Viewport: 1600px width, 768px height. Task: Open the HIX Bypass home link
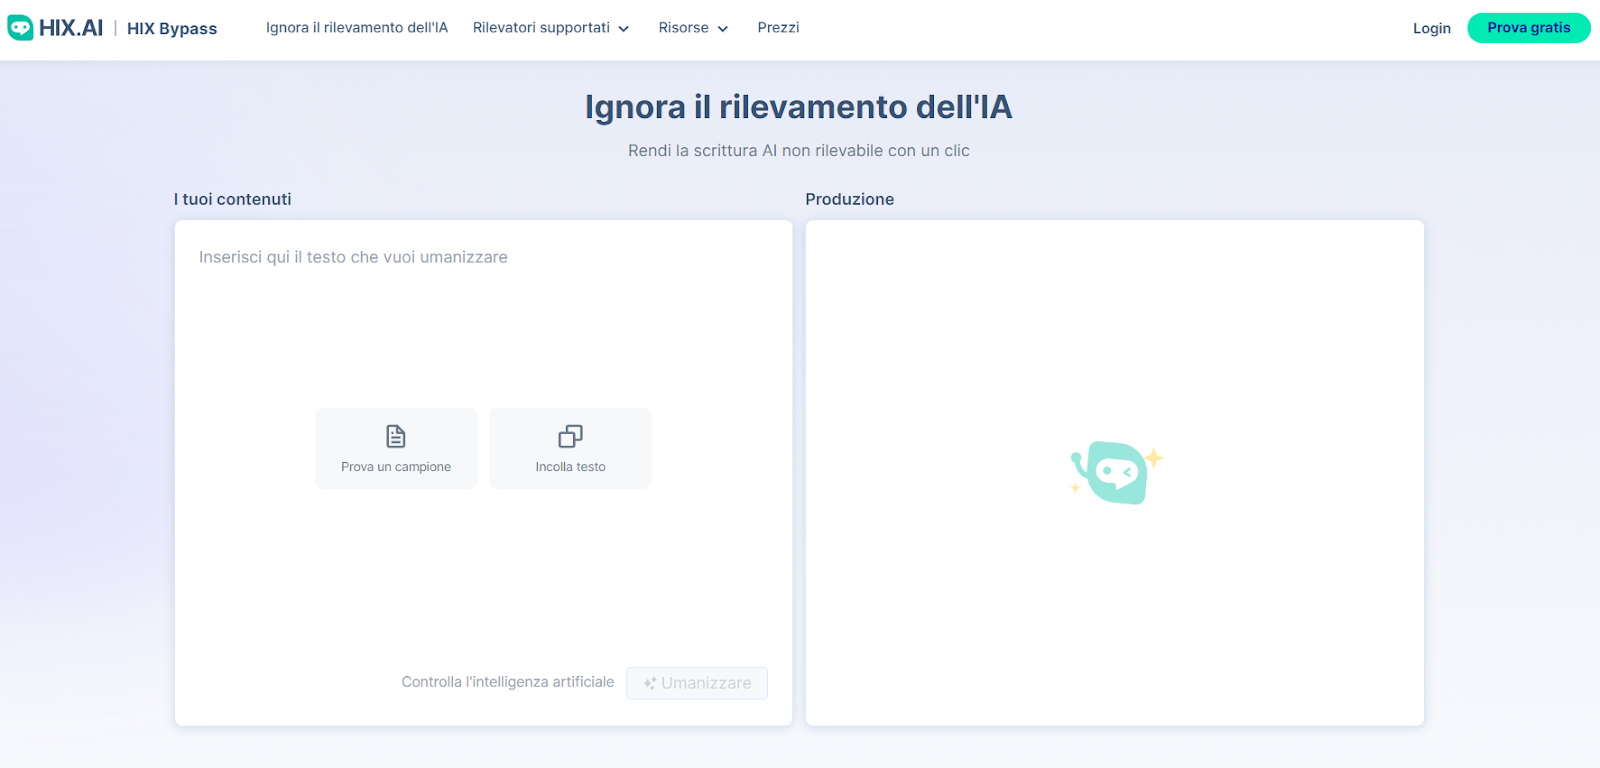(x=172, y=29)
